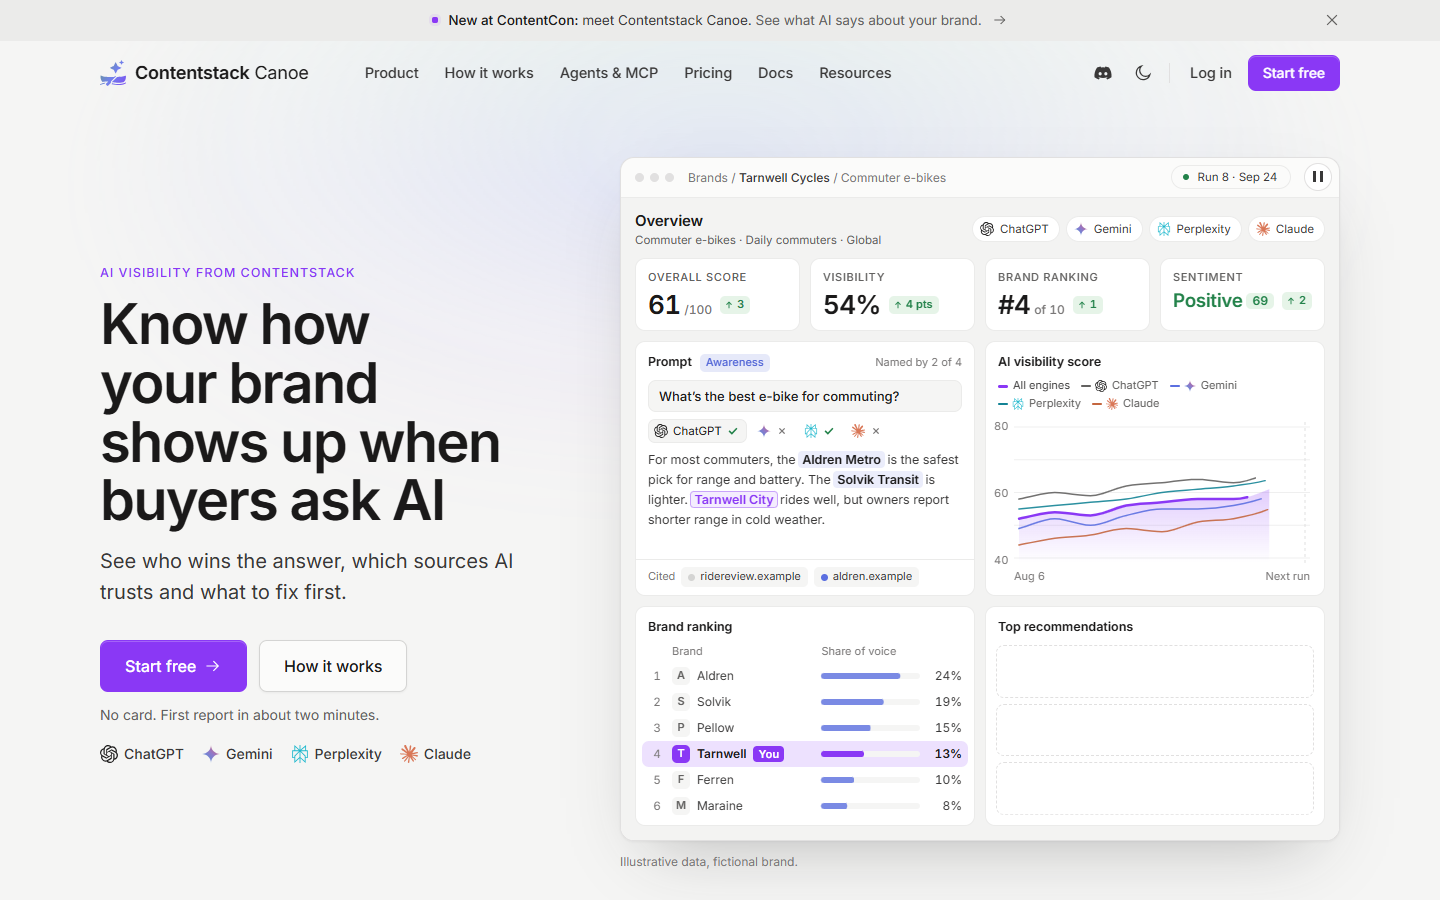
Task: Toggle dark mode with the moon icon
Action: pyautogui.click(x=1143, y=73)
